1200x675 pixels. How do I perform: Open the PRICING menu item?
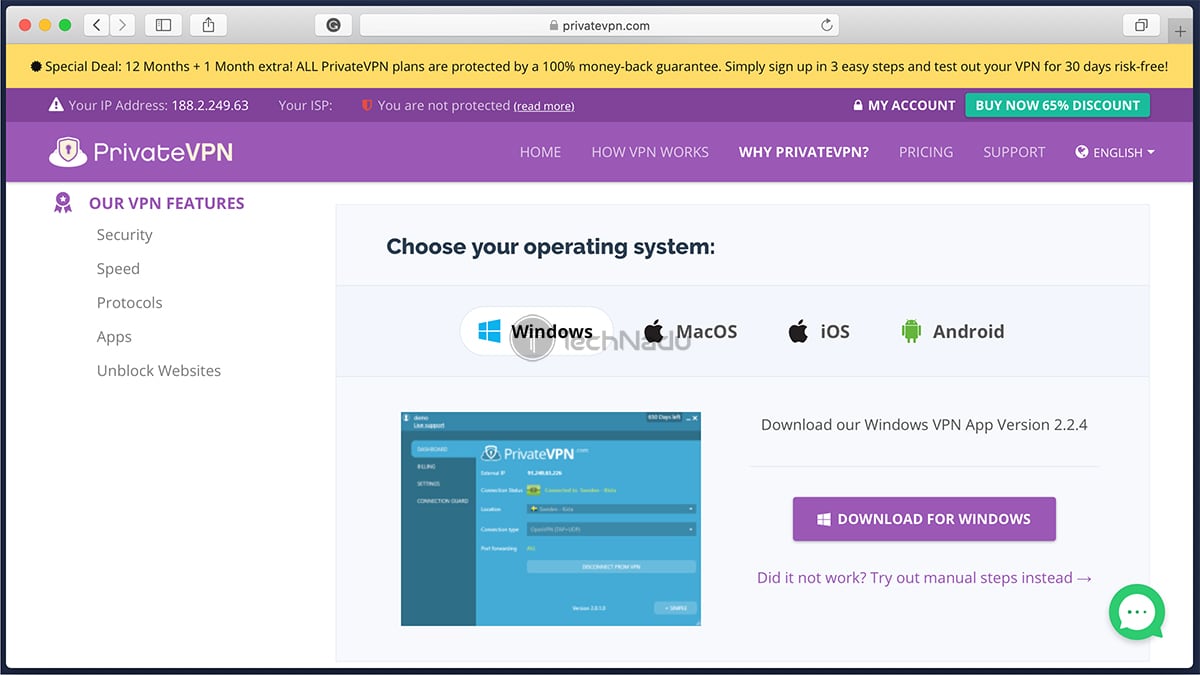pyautogui.click(x=925, y=152)
